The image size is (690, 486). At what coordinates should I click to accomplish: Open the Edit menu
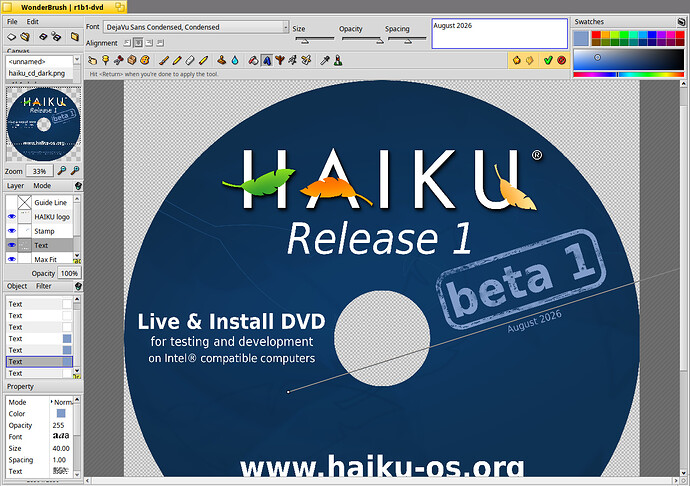33,22
